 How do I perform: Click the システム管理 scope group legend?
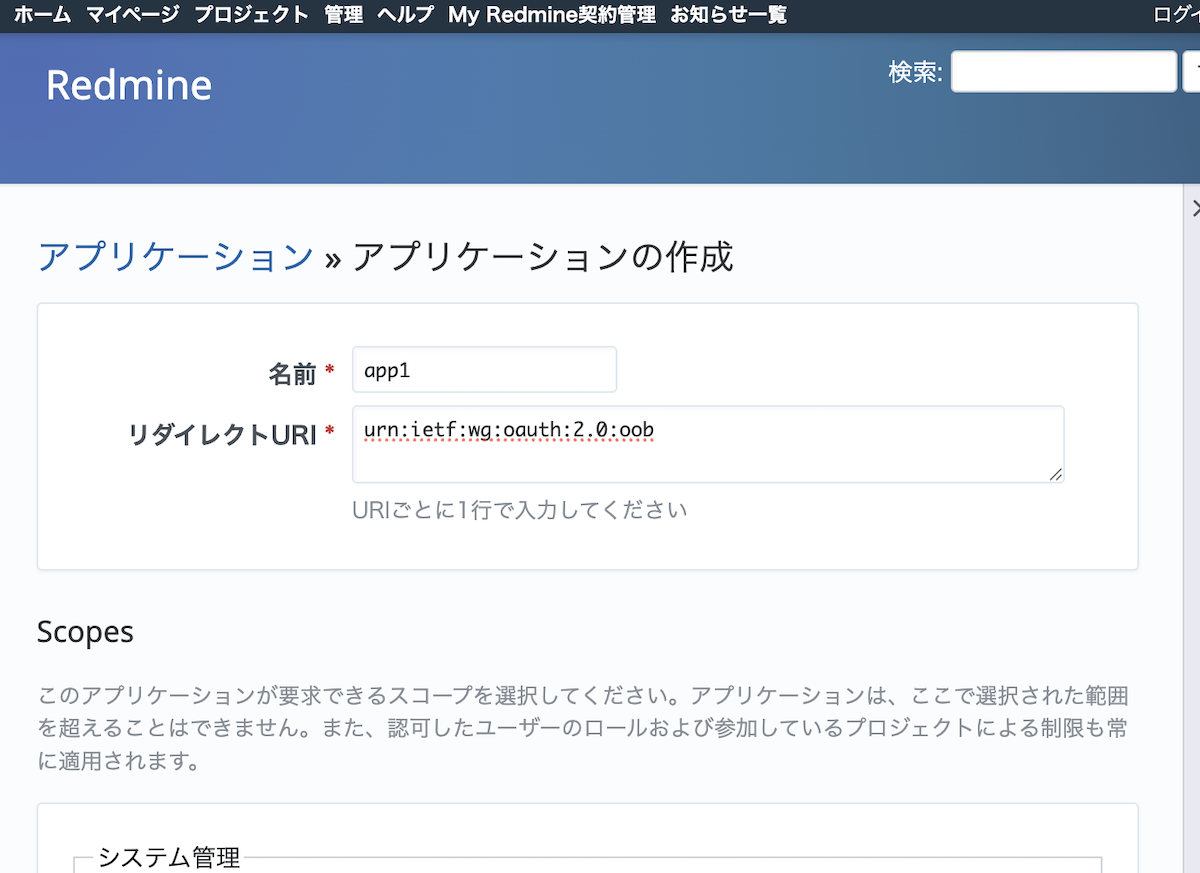(169, 858)
